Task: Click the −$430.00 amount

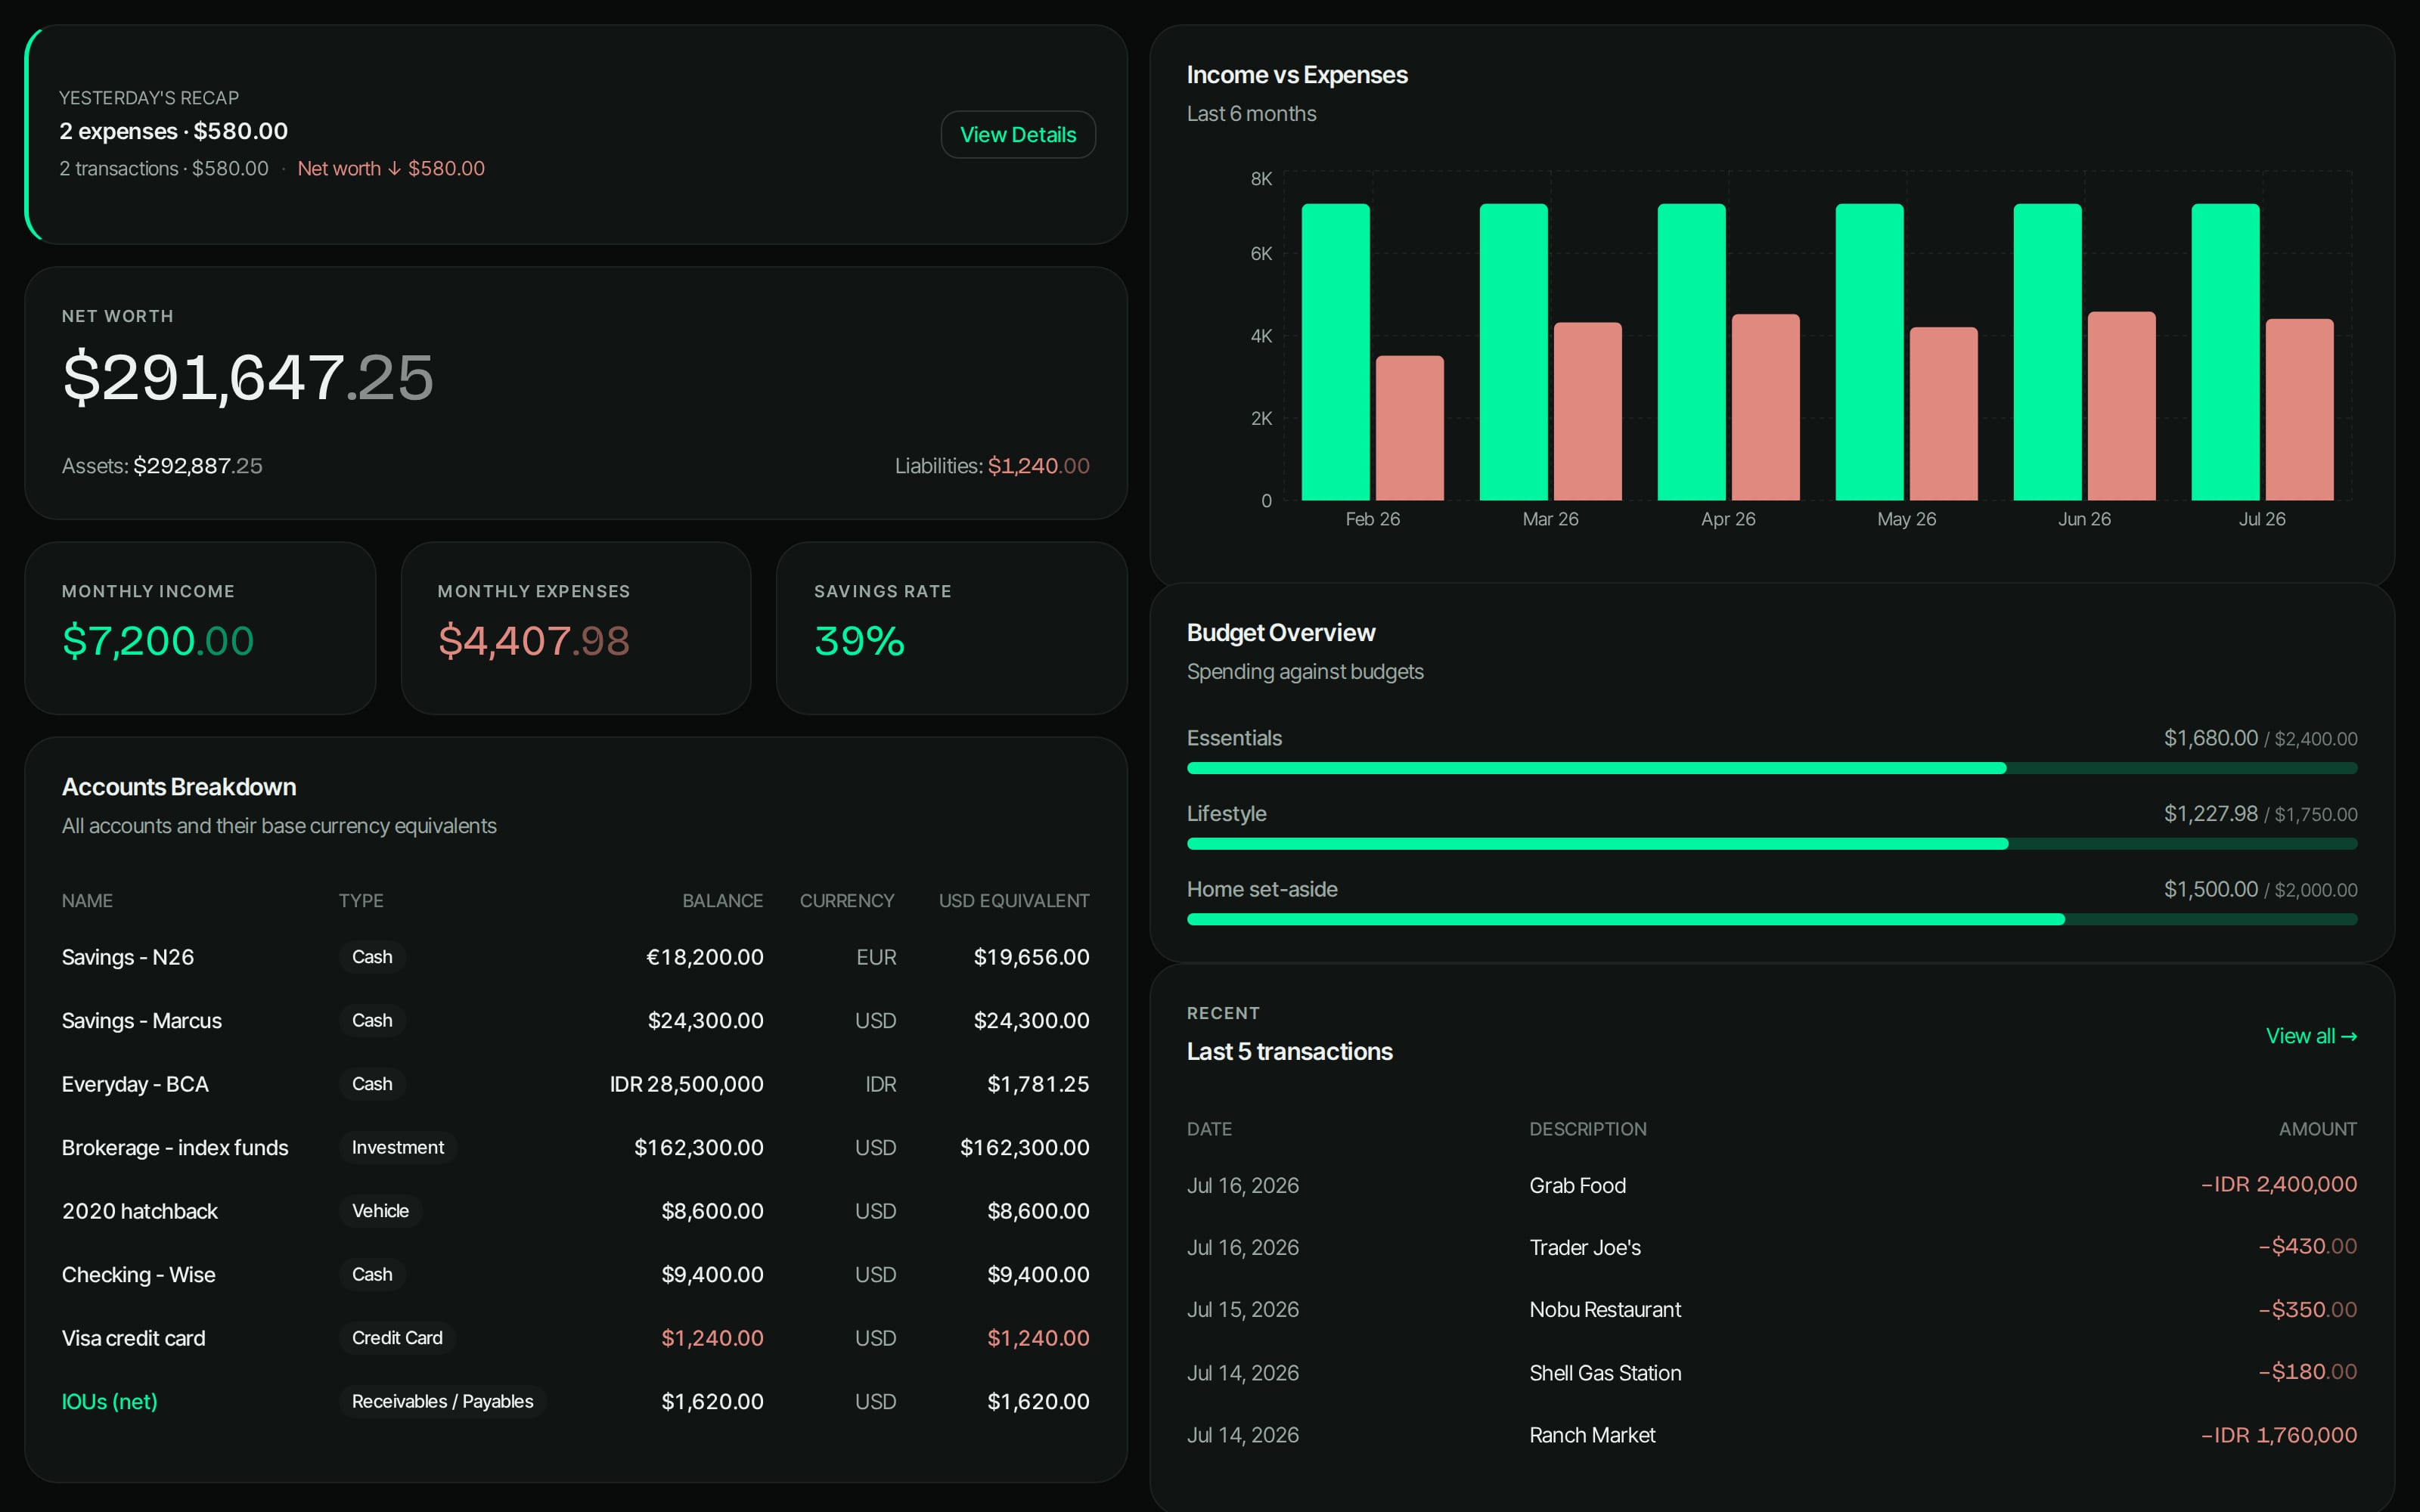Action: [2308, 1246]
